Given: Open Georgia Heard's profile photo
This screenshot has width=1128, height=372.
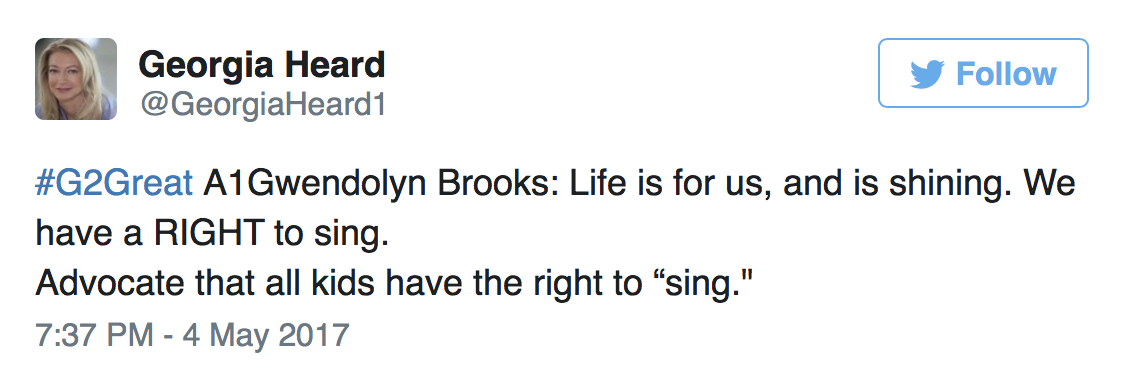Looking at the screenshot, I should tap(76, 78).
